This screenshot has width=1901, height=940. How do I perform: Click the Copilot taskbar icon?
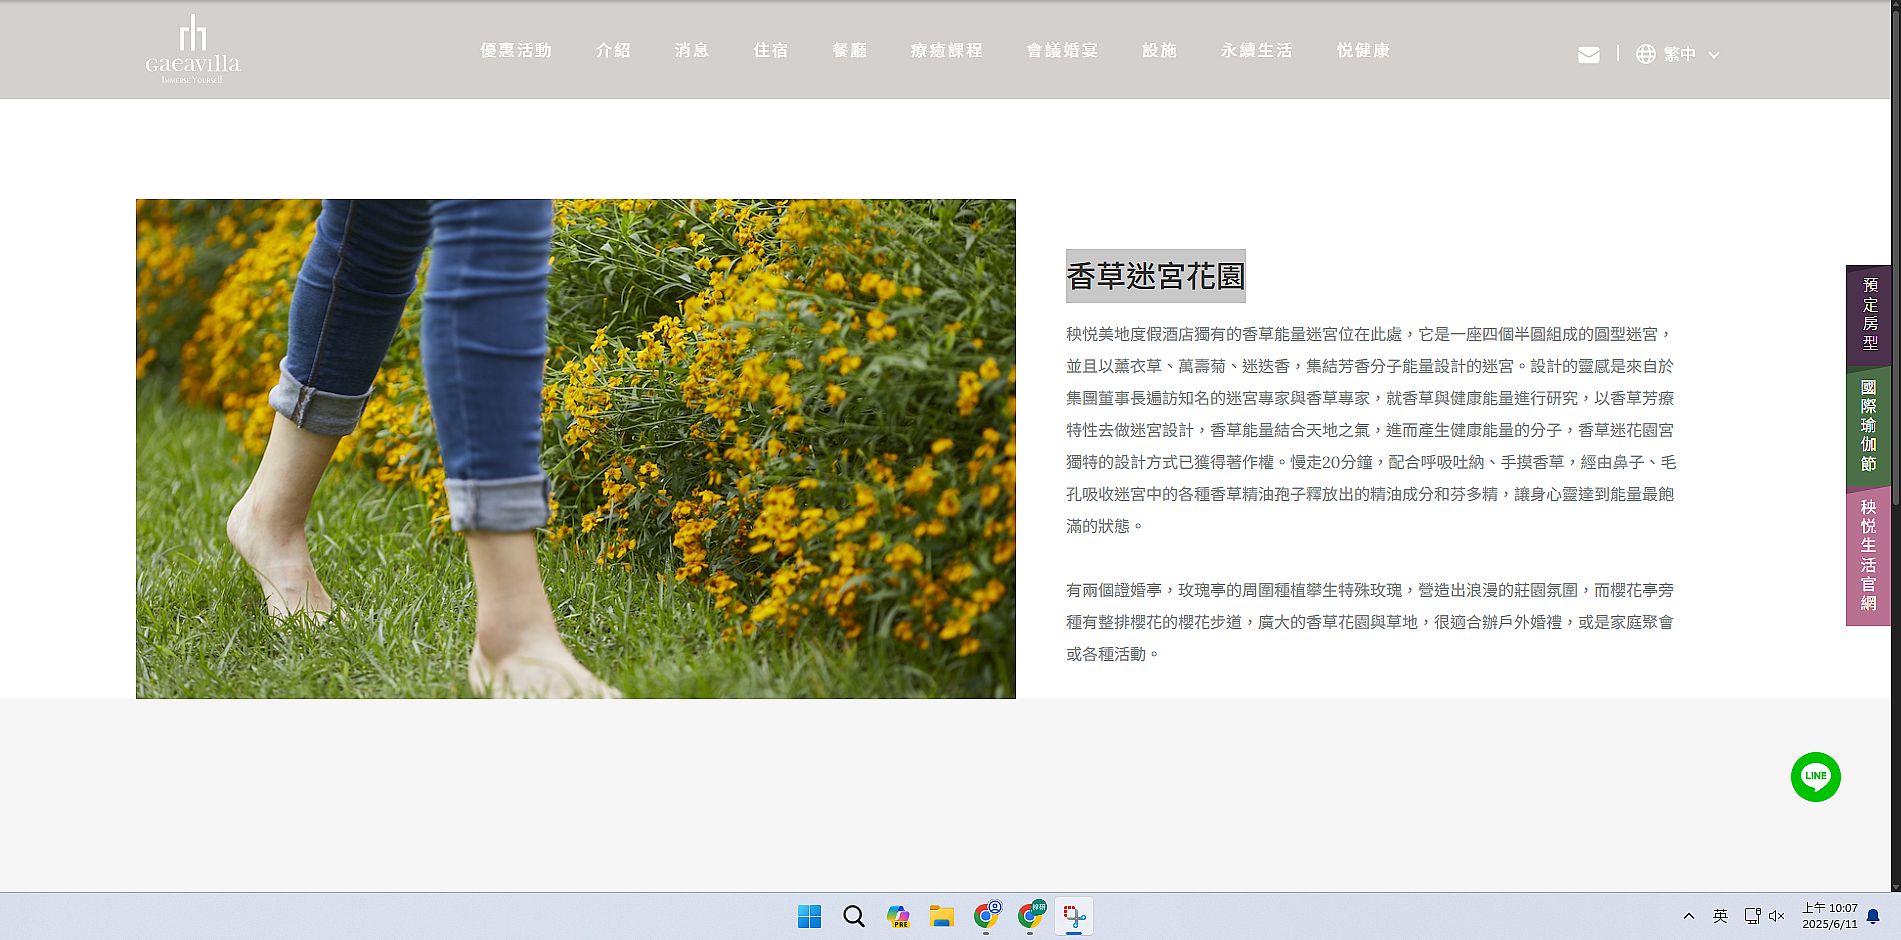pos(897,916)
